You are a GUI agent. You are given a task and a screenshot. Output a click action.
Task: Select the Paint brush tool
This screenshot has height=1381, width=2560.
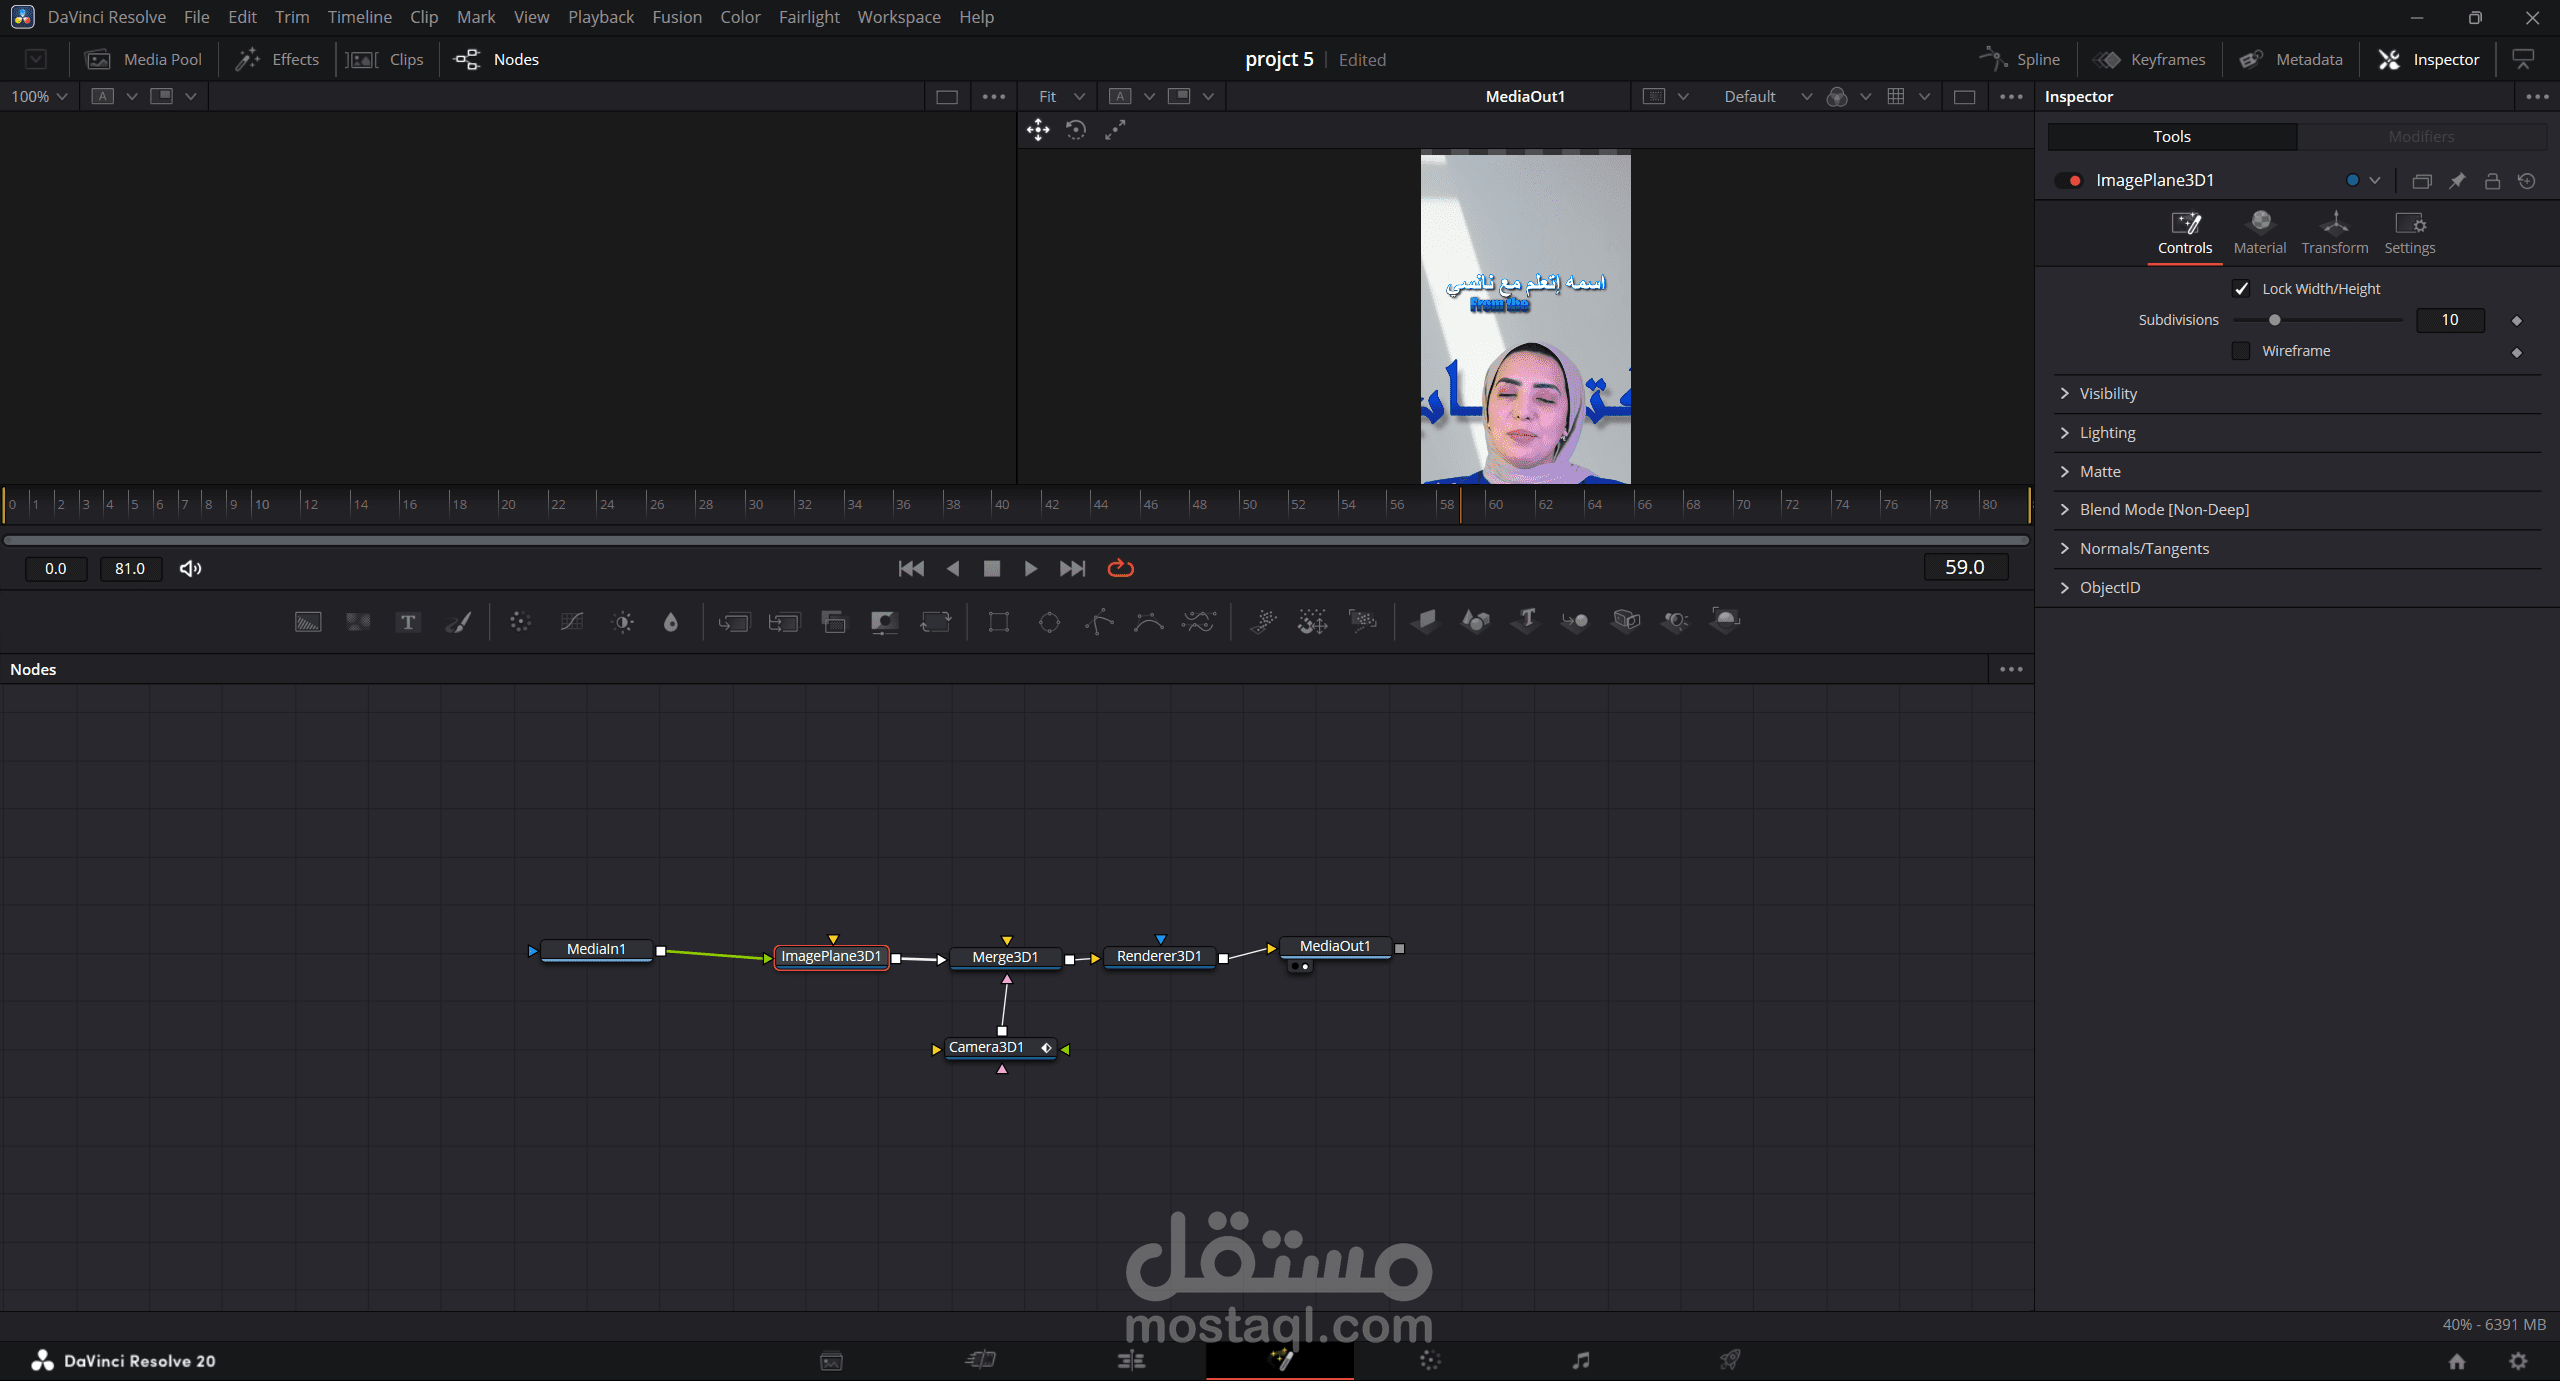coord(459,622)
